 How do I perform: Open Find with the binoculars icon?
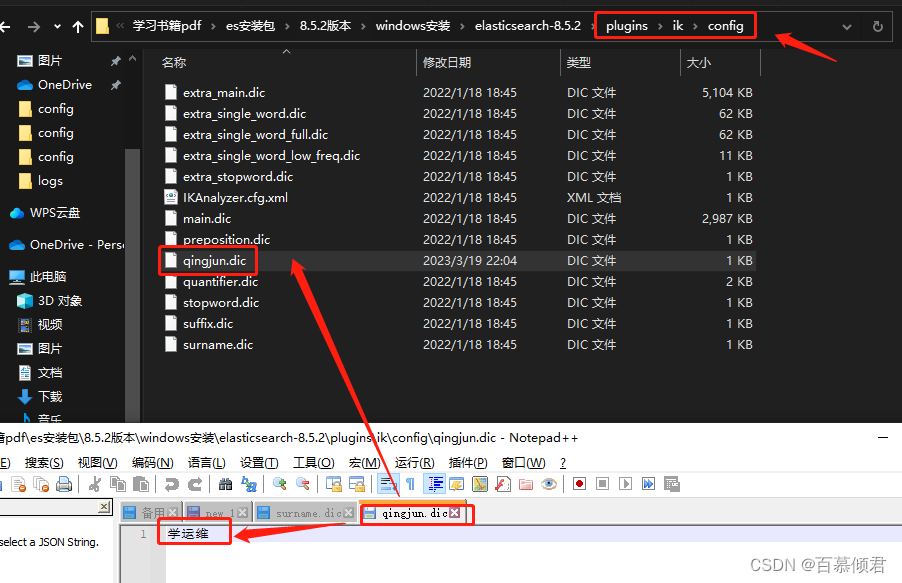pos(226,485)
